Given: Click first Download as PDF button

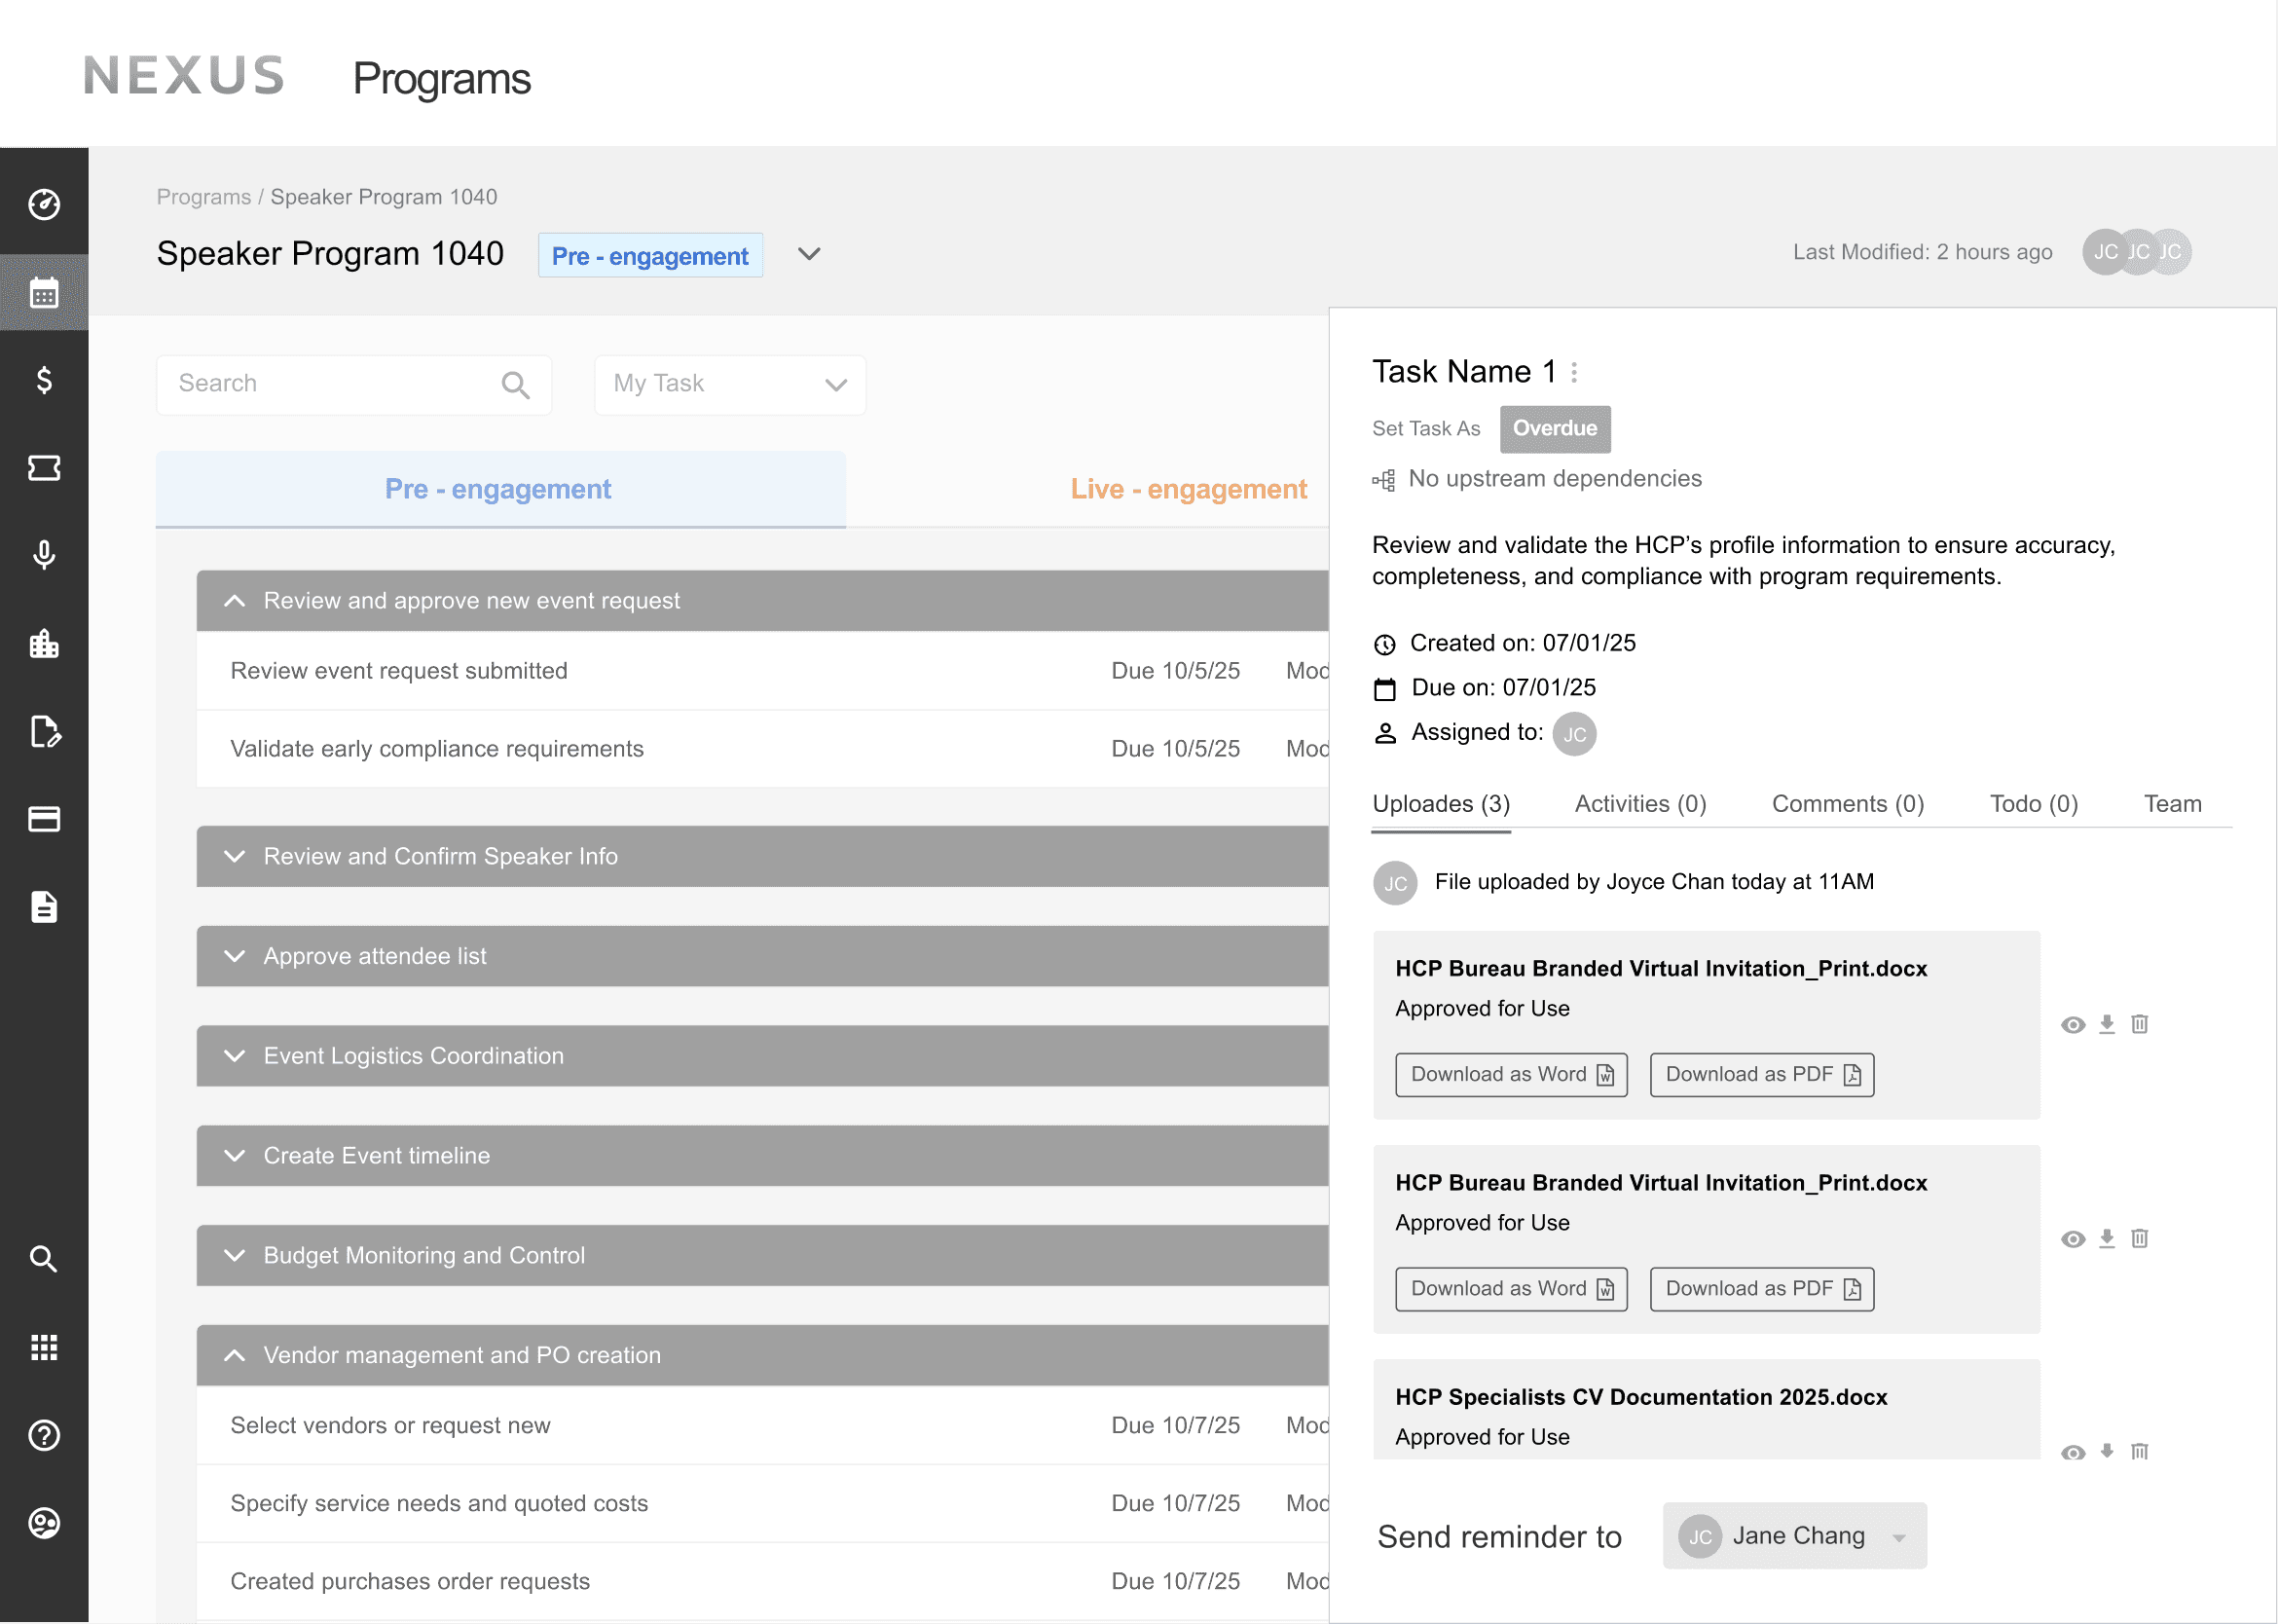Looking at the screenshot, I should point(1761,1075).
